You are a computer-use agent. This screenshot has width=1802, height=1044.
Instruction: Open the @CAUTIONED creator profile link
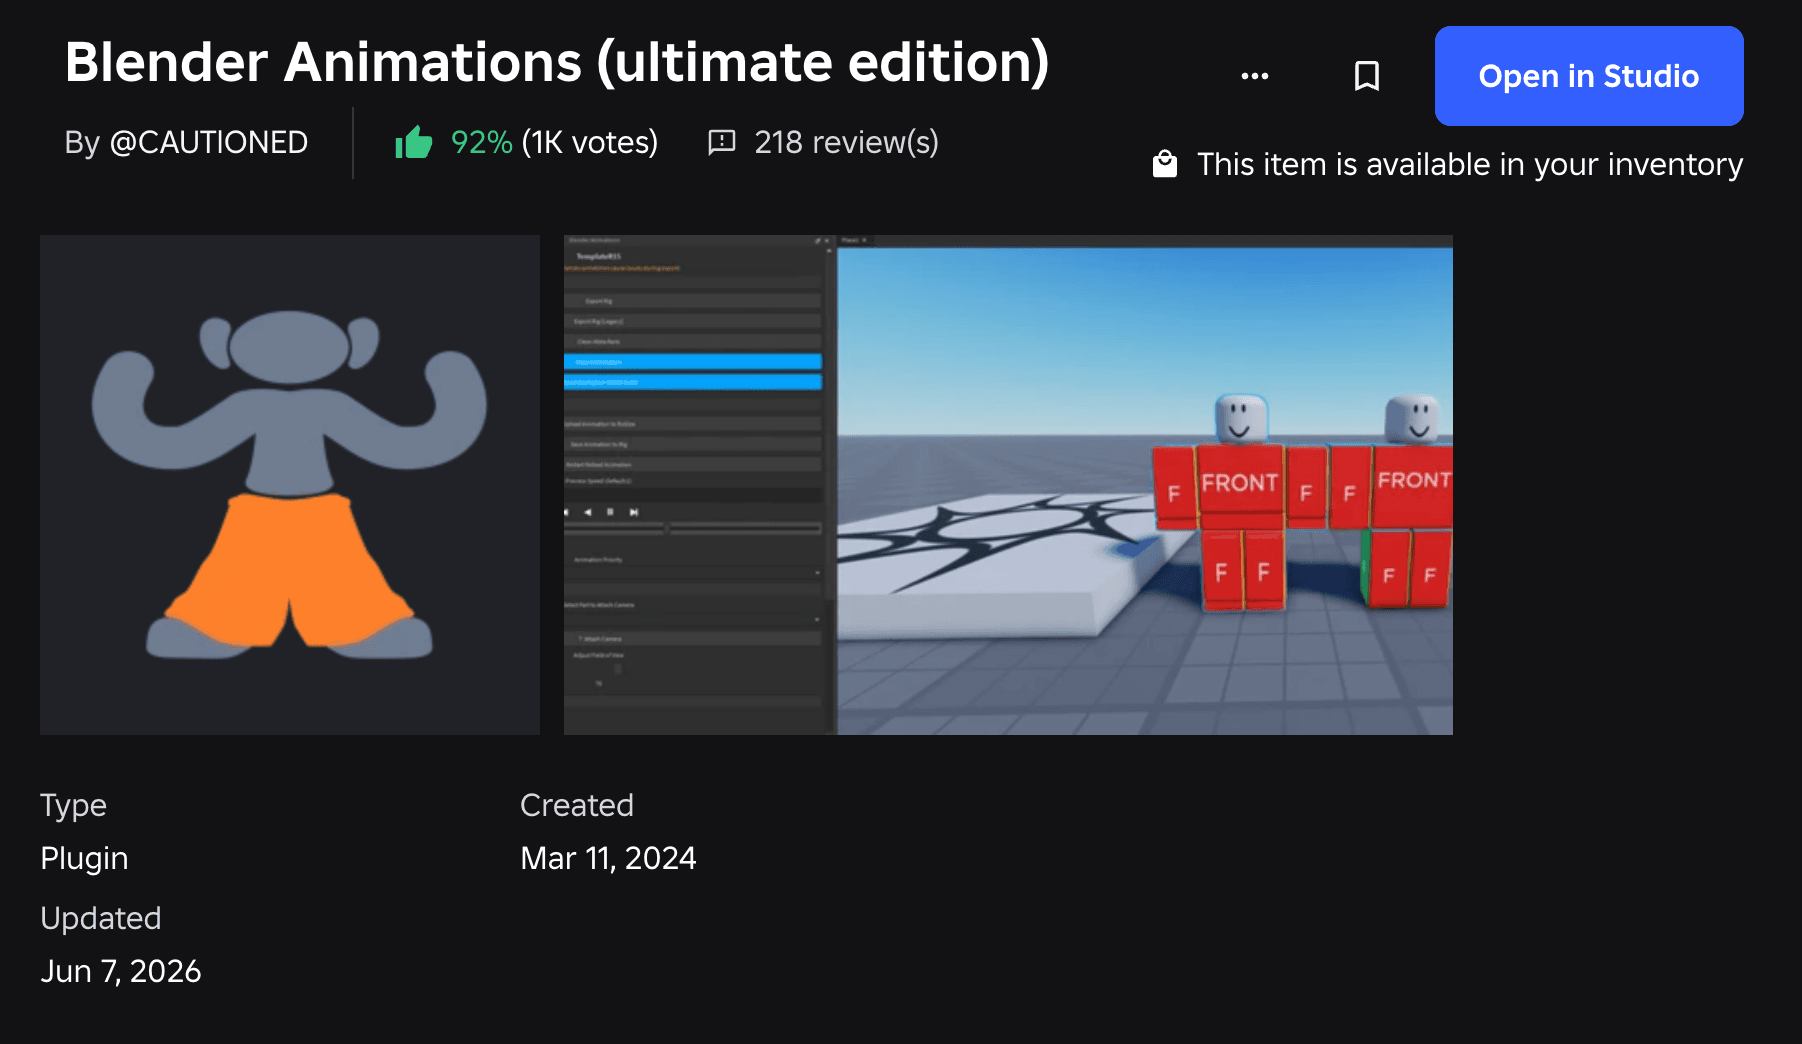click(x=209, y=142)
